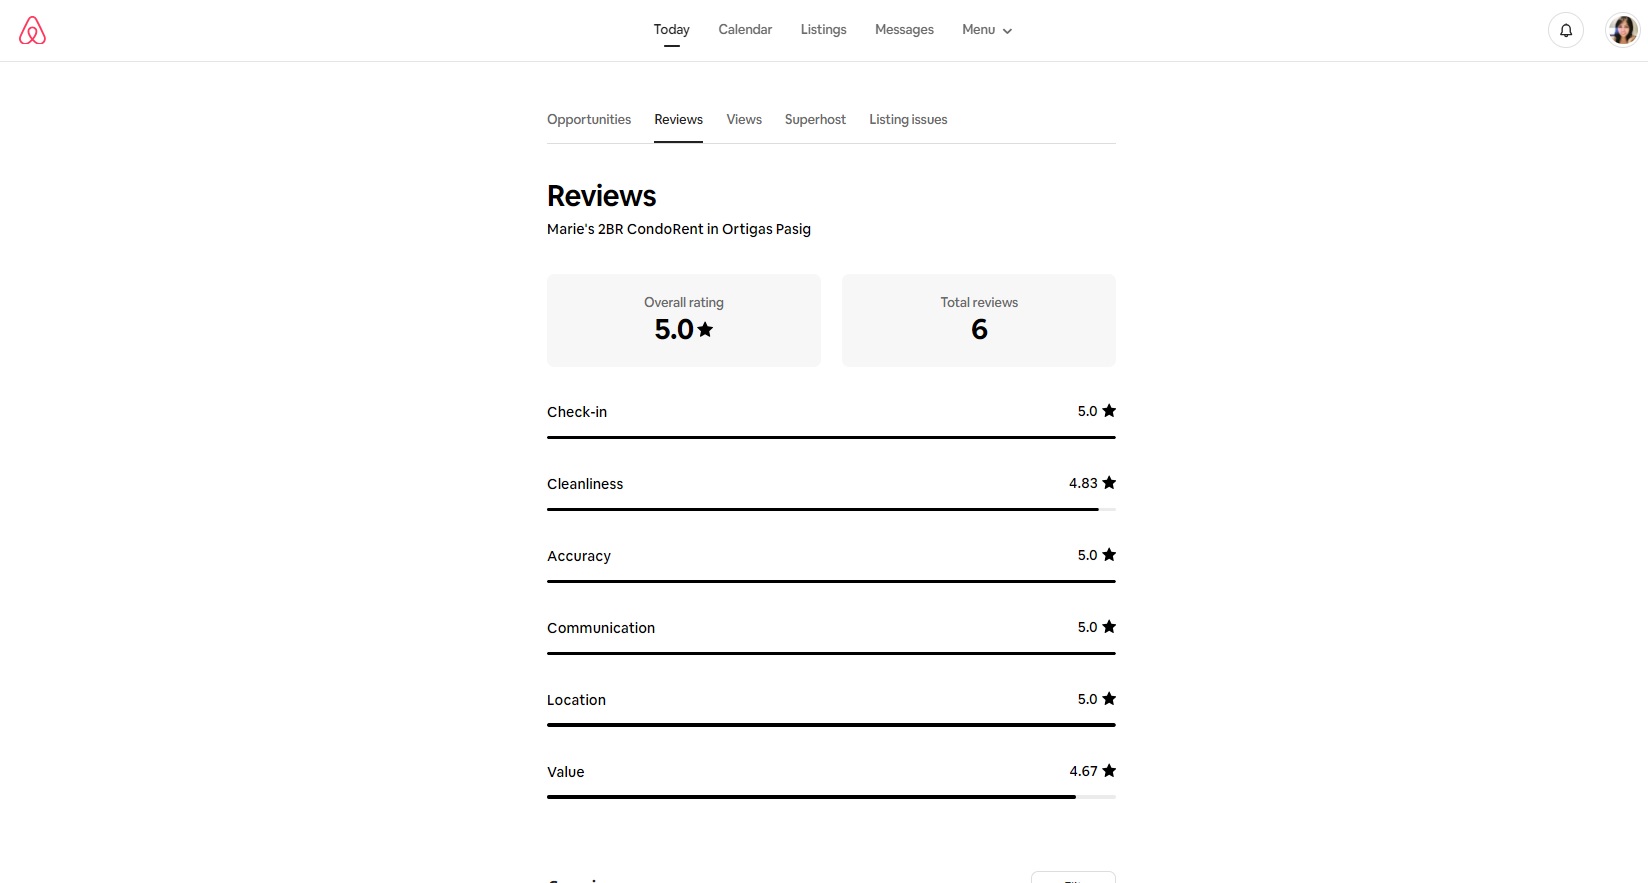This screenshot has height=883, width=1648.
Task: Click the listing name under Reviews heading
Action: tap(679, 229)
